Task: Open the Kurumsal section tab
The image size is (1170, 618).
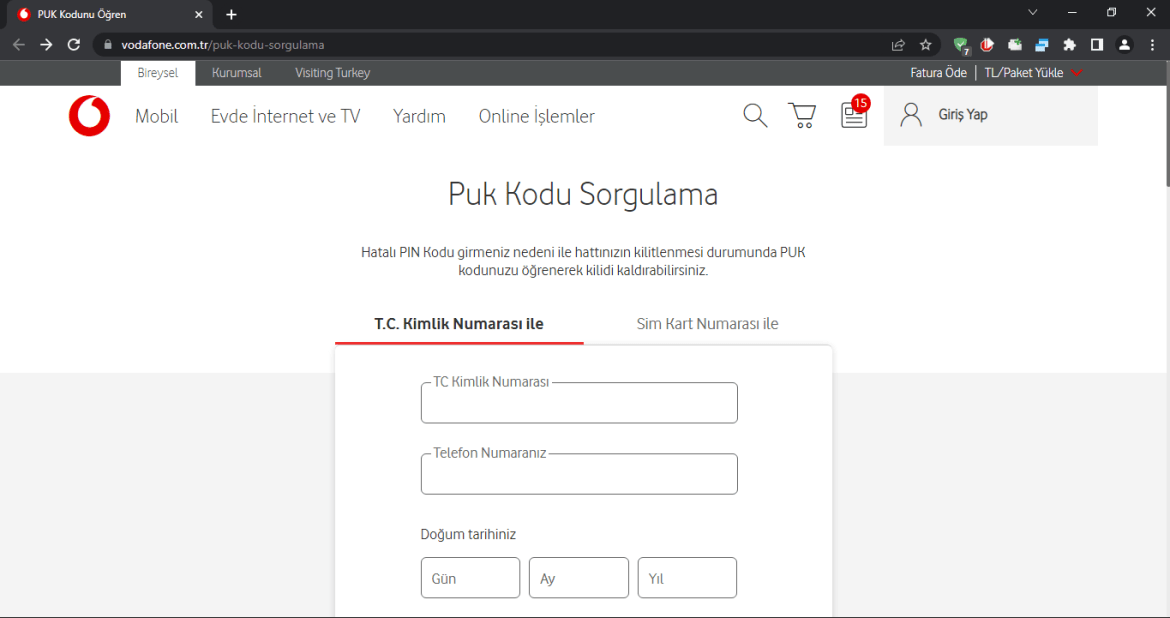Action: [237, 73]
